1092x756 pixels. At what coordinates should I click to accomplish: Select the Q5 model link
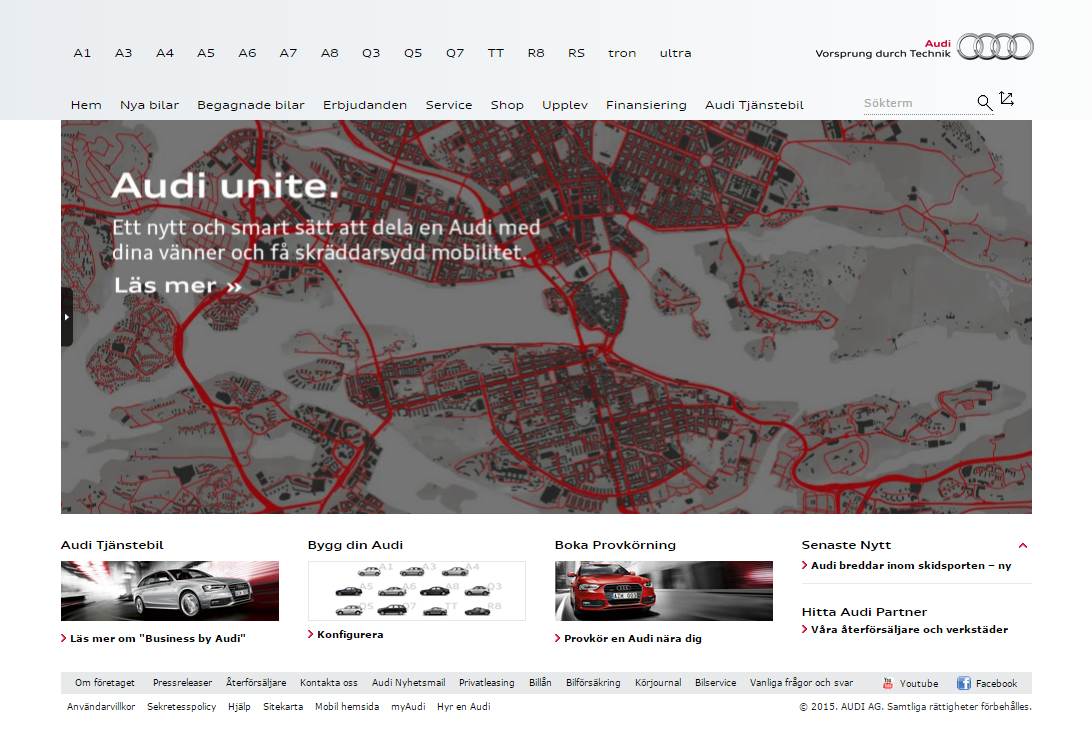413,53
